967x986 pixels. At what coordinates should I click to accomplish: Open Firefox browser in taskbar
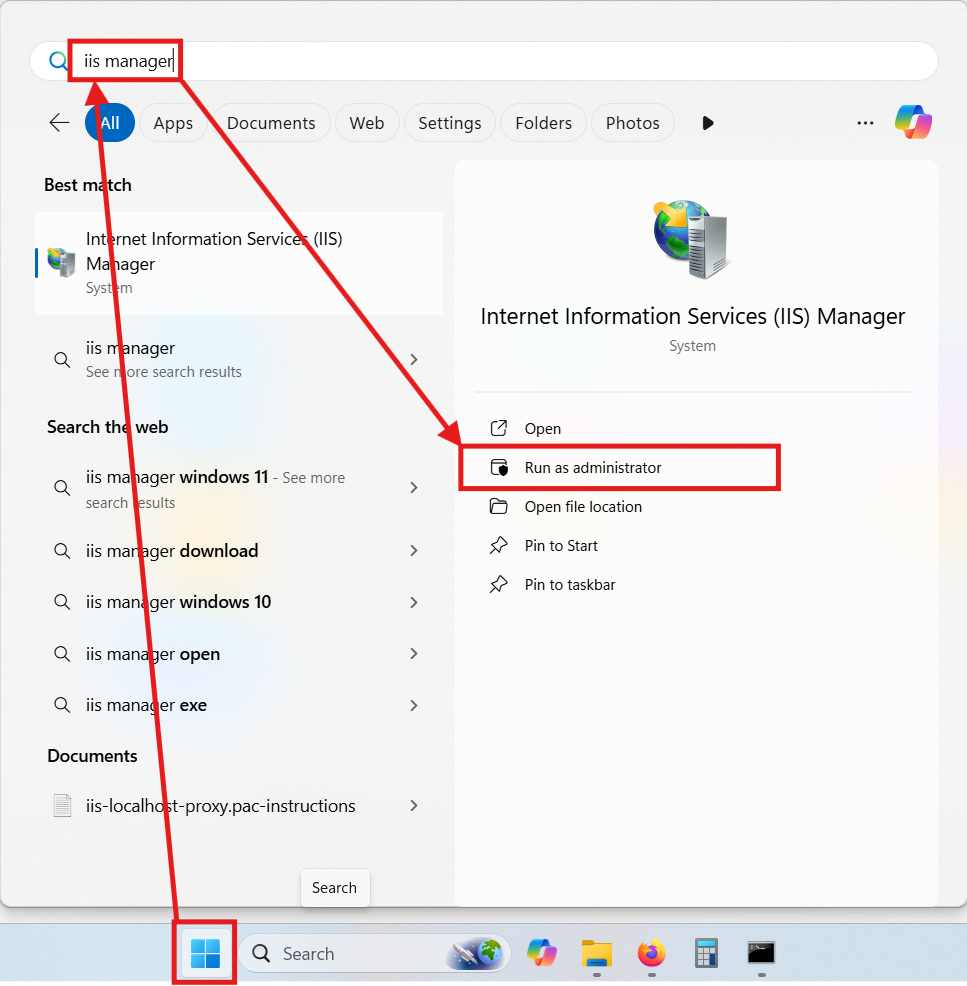tap(651, 954)
